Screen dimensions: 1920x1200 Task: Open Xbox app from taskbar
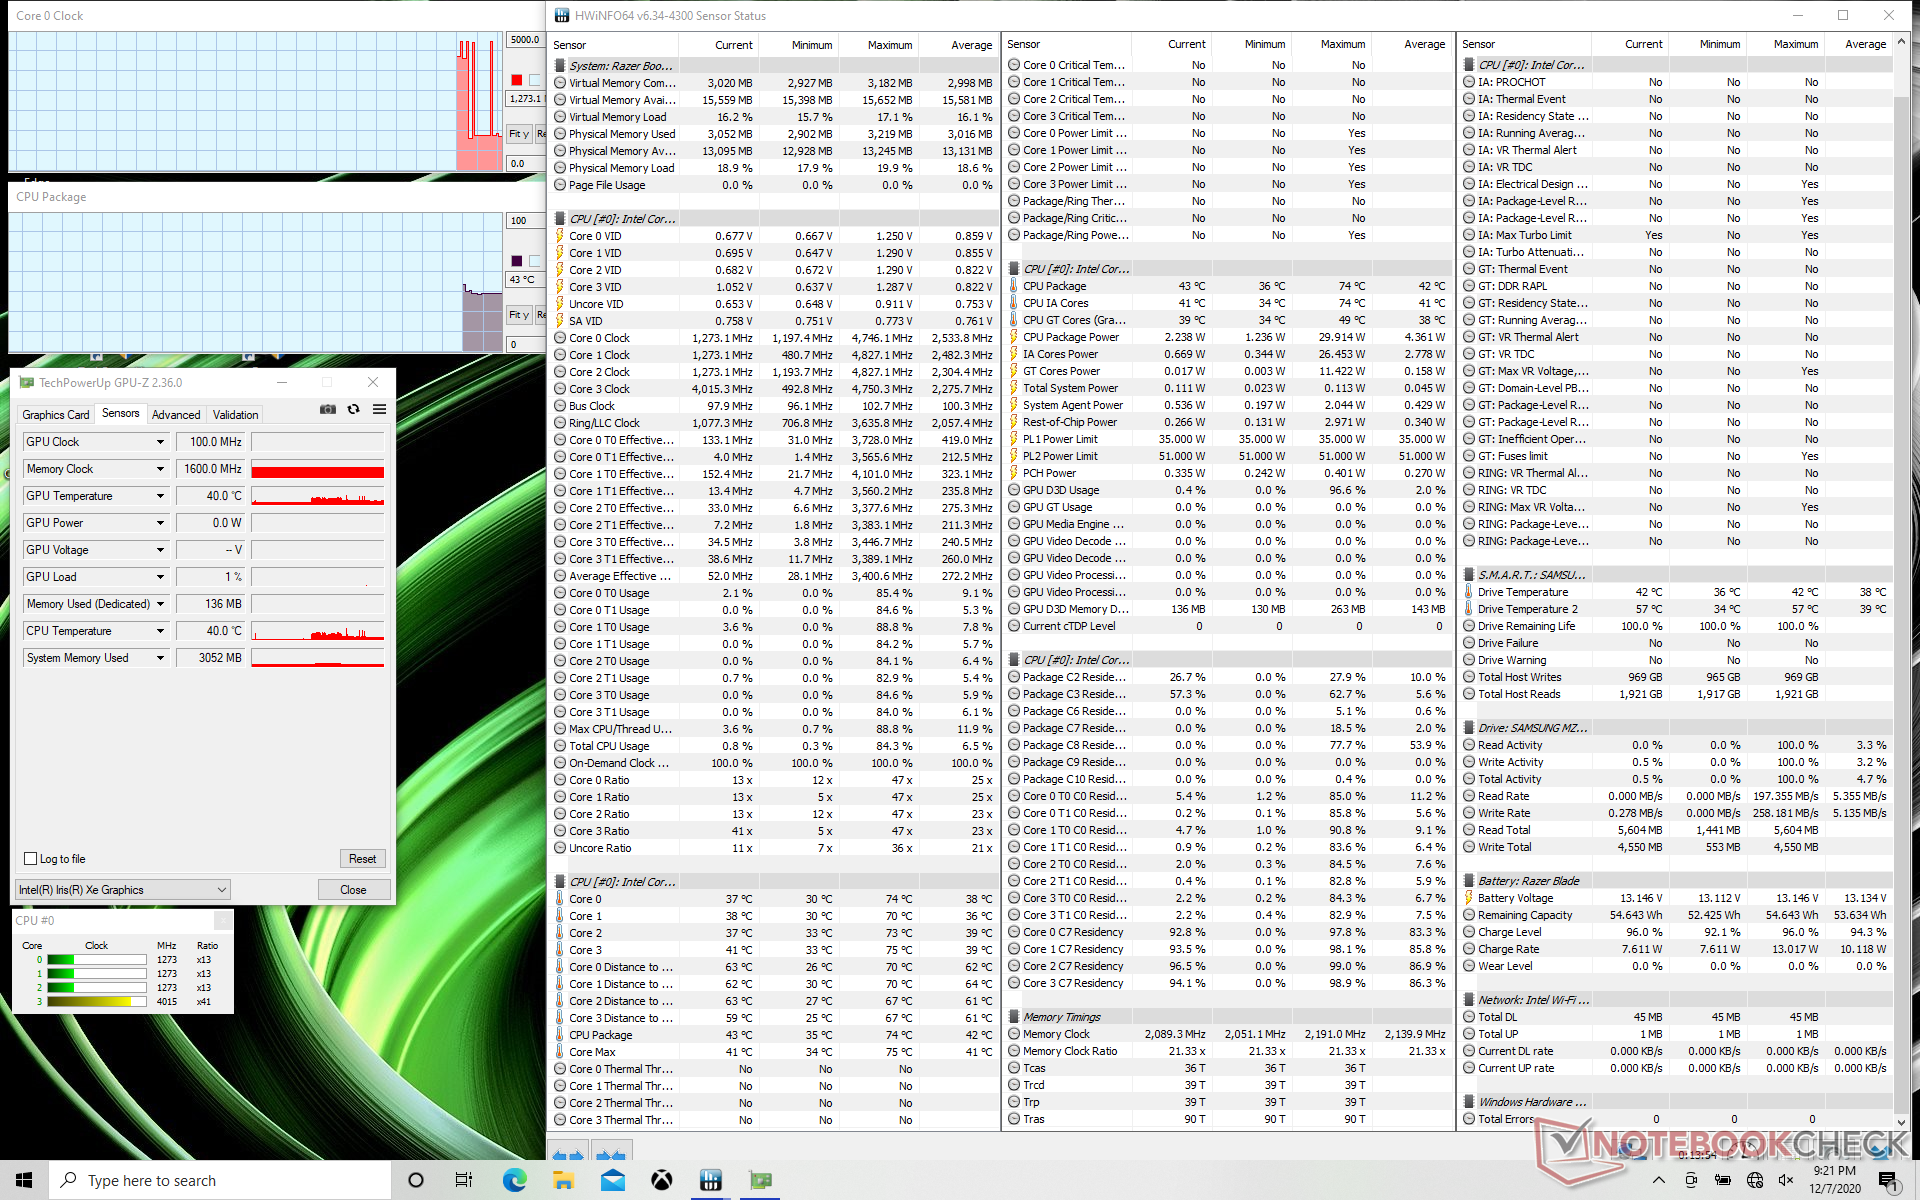point(661,1180)
